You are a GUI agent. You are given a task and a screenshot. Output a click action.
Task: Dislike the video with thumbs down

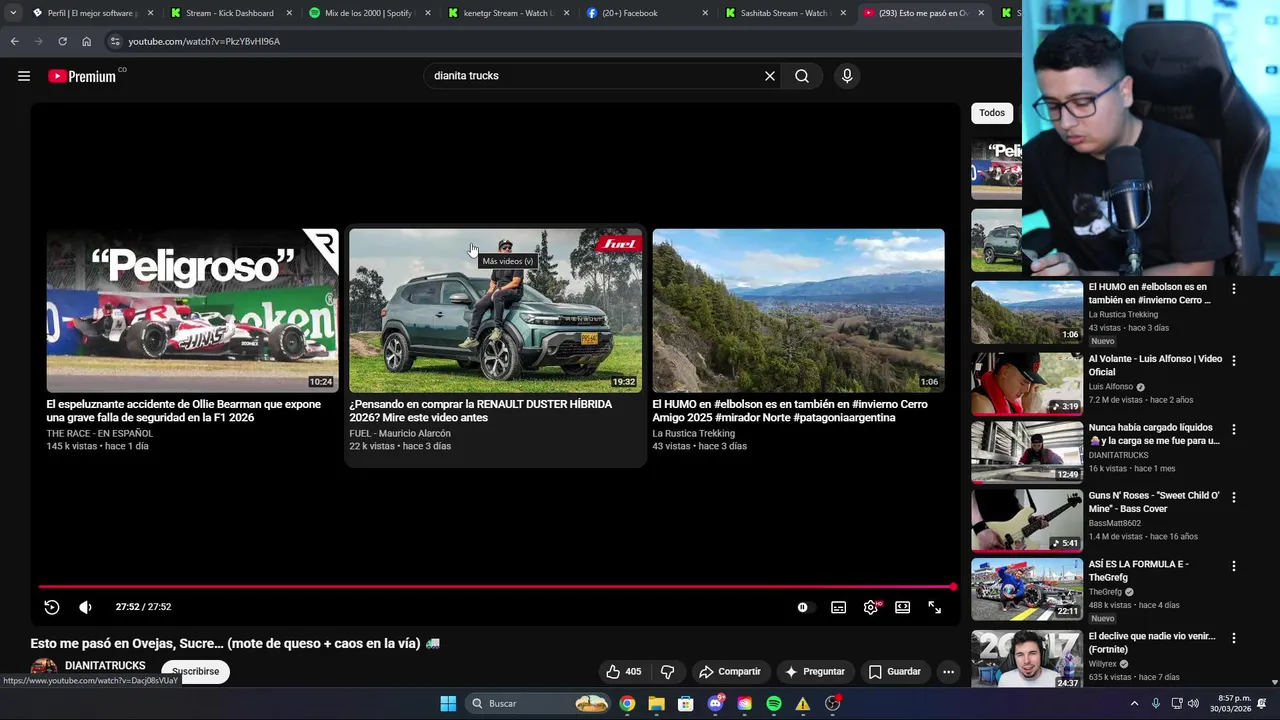pyautogui.click(x=668, y=671)
